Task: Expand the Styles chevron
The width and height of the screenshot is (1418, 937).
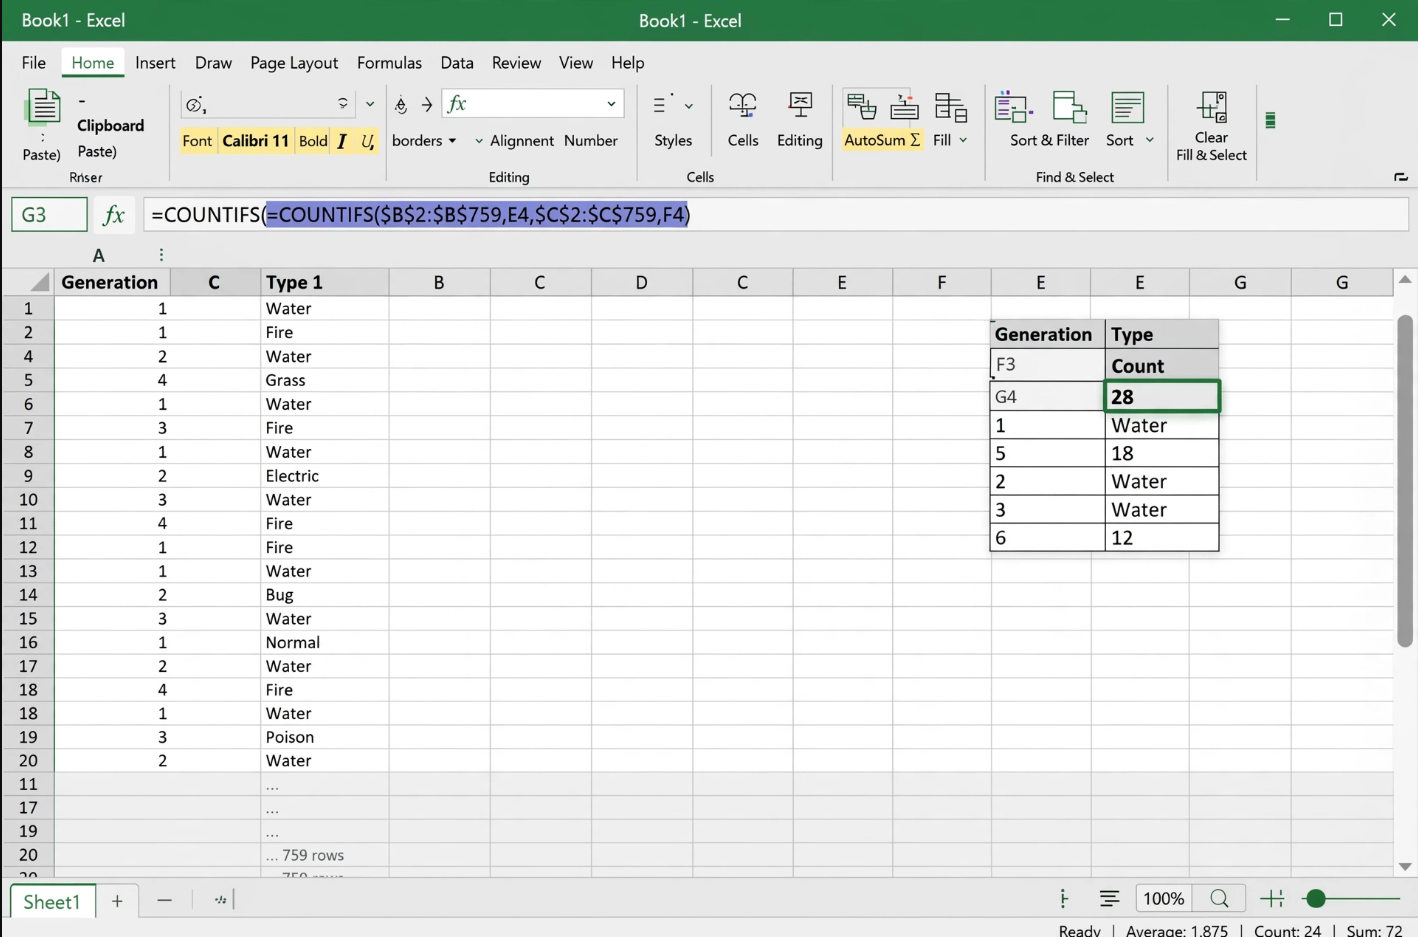Action: 688,105
